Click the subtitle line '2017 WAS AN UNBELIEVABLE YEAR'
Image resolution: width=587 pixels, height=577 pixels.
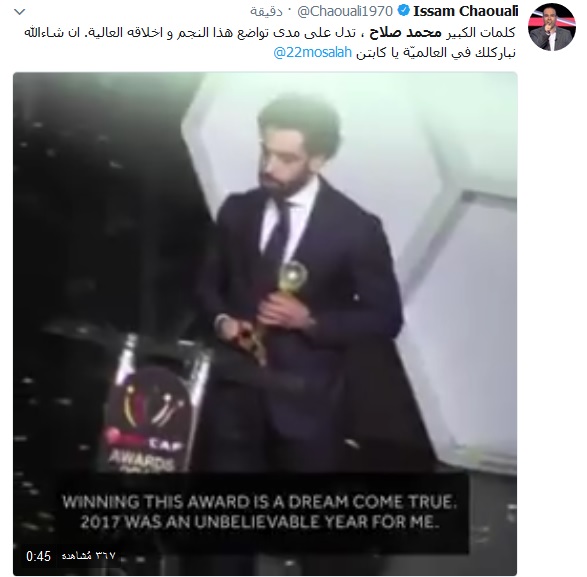tap(259, 522)
